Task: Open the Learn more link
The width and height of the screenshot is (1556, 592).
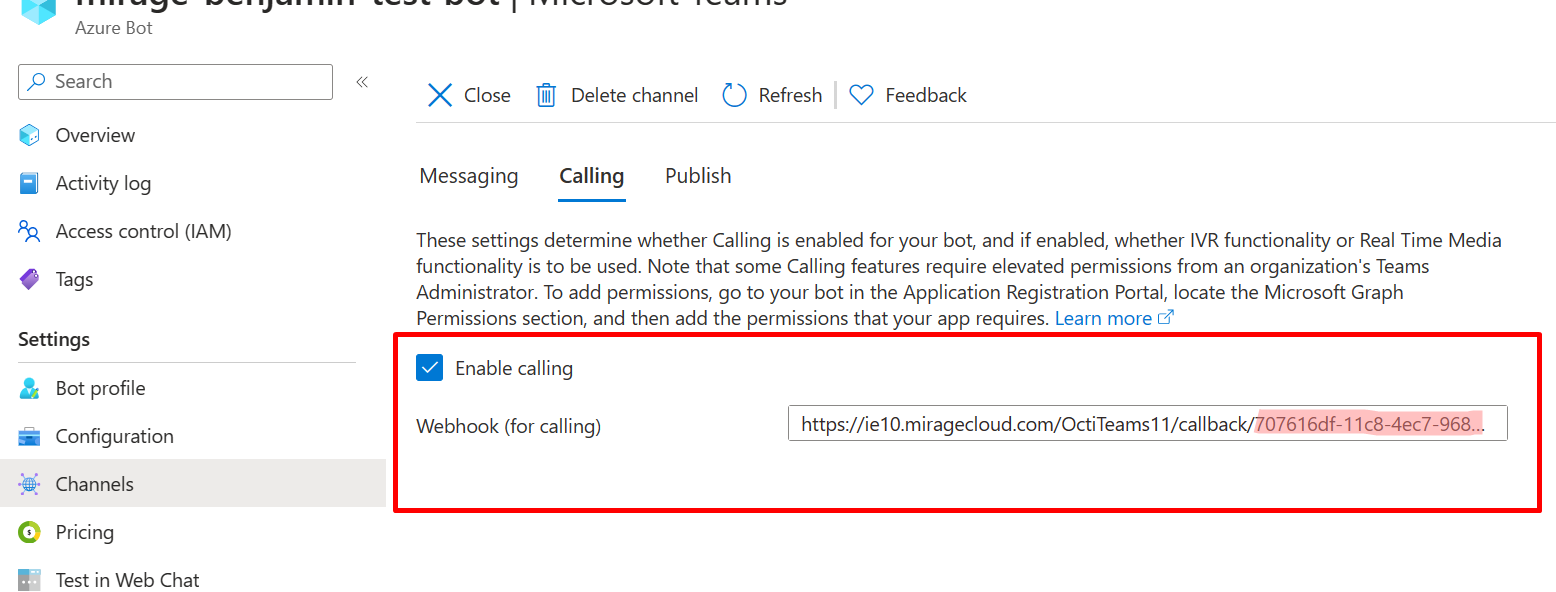Action: (1103, 318)
